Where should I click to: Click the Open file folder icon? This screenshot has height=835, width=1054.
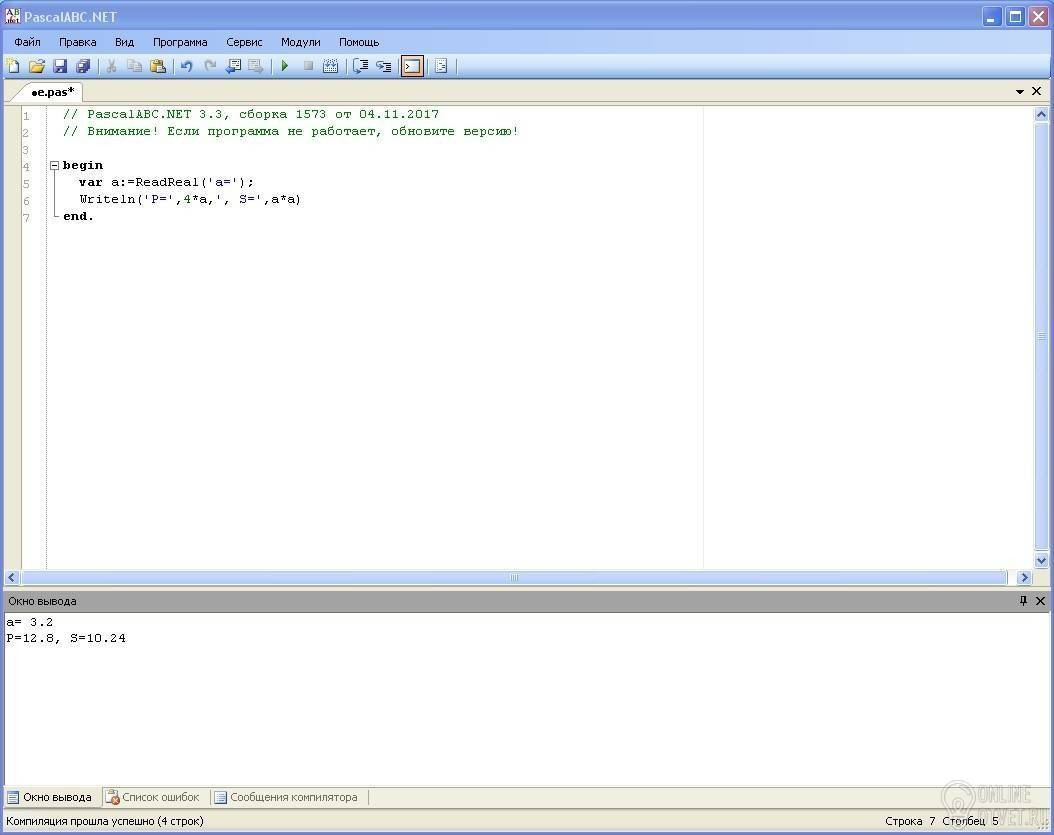point(37,66)
